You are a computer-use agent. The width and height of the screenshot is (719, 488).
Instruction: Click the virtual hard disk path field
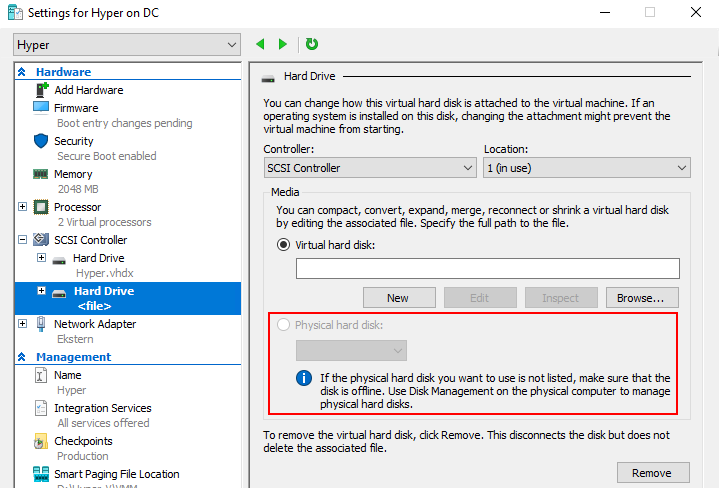tap(487, 268)
